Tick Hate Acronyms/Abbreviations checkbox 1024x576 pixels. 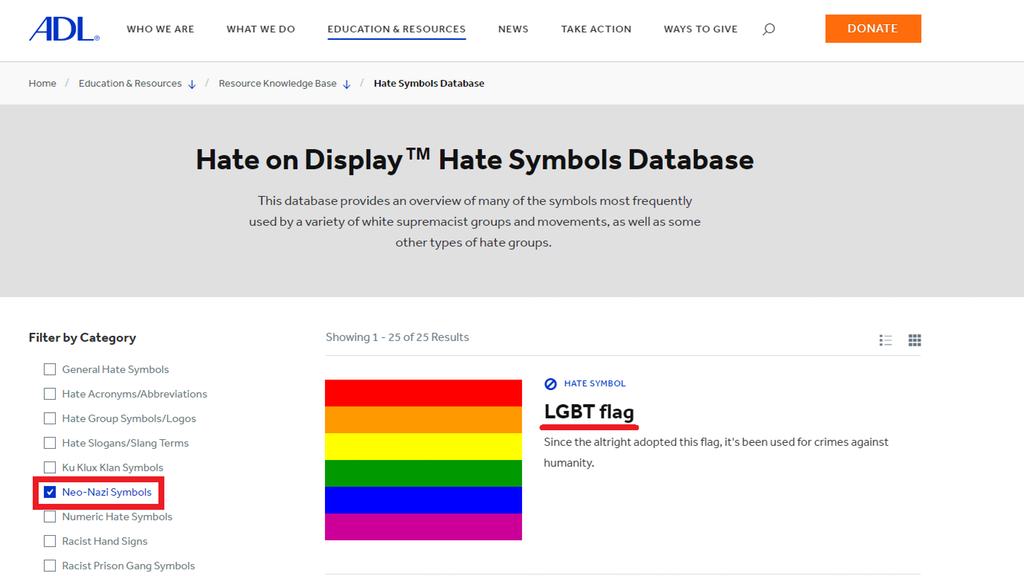pos(50,394)
